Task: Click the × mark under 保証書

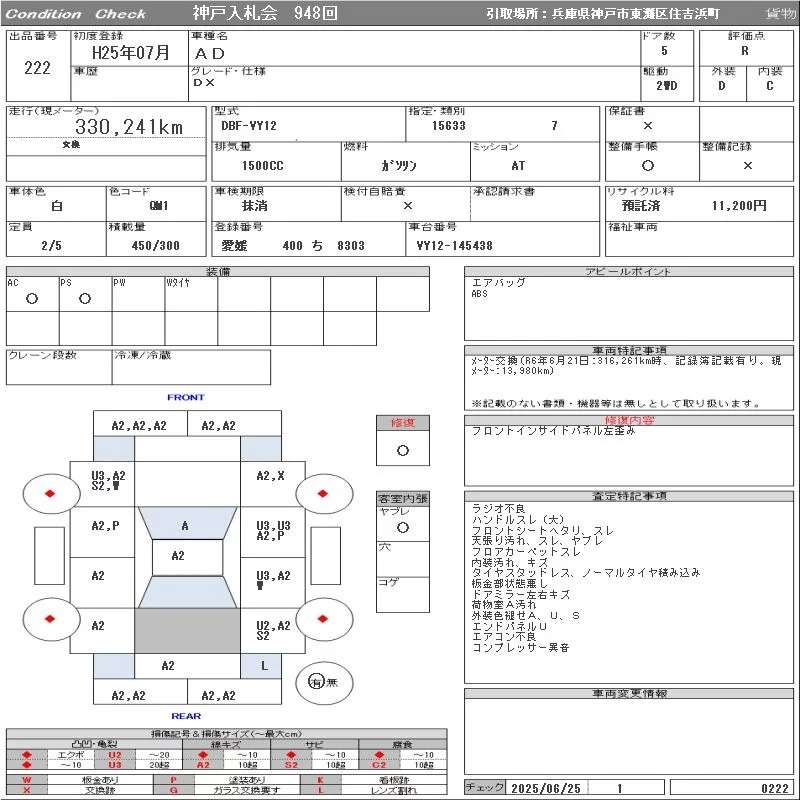Action: click(x=648, y=126)
